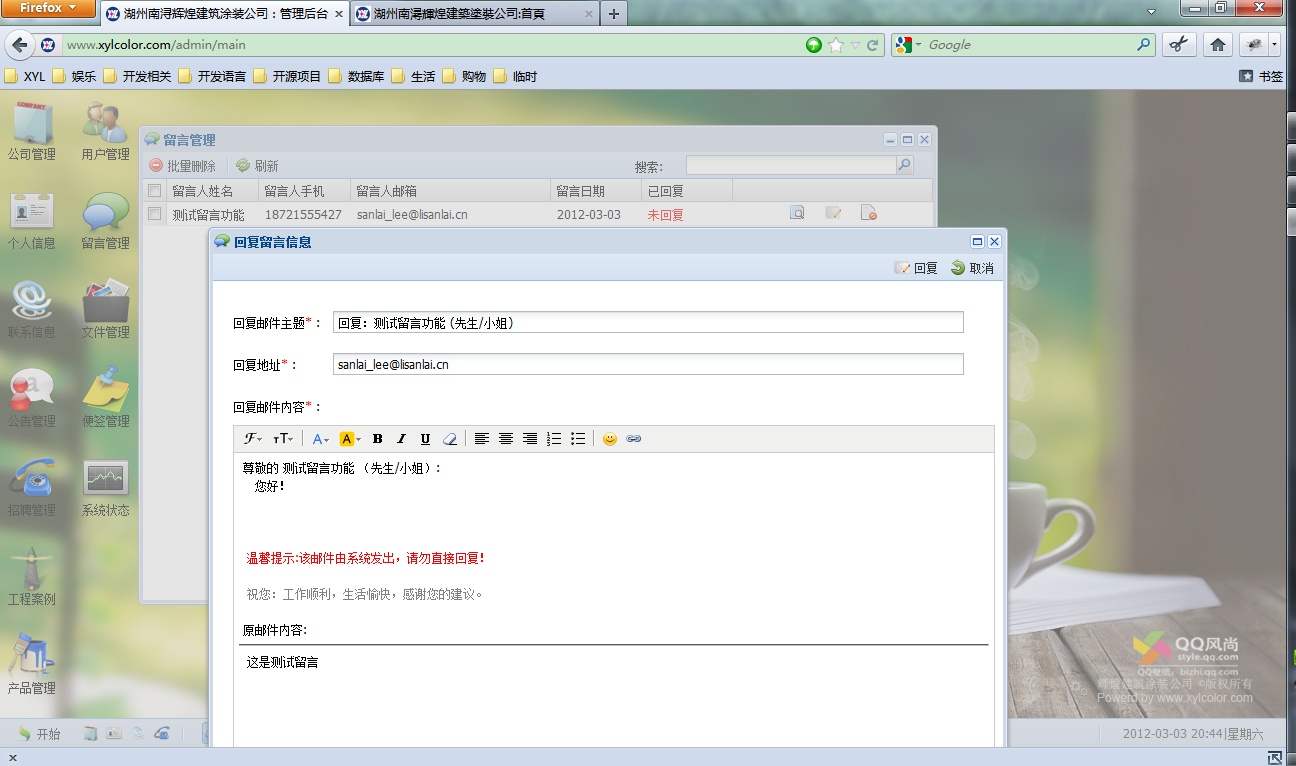Go to the Firefox home page
This screenshot has width=1296, height=766.
click(x=1217, y=45)
